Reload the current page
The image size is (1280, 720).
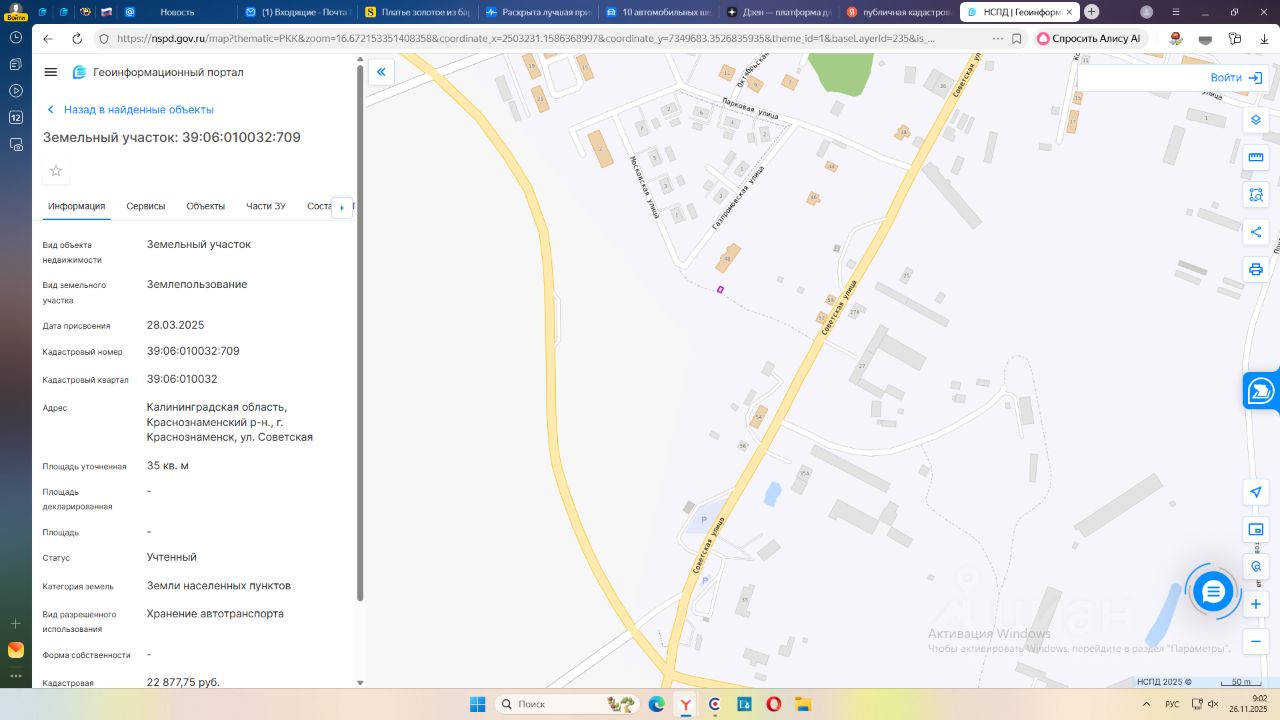click(x=77, y=38)
